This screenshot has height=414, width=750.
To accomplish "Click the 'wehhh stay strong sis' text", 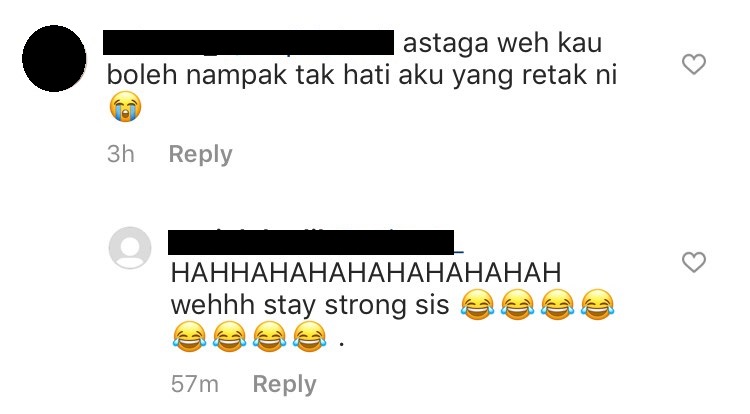I will click(x=310, y=305).
